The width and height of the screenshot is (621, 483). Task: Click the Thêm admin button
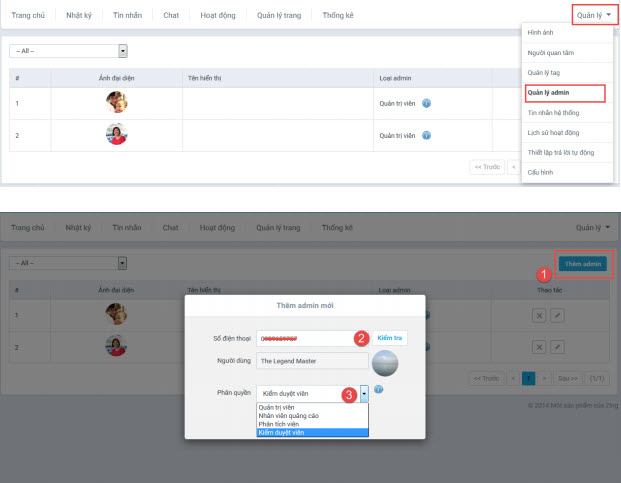(581, 263)
